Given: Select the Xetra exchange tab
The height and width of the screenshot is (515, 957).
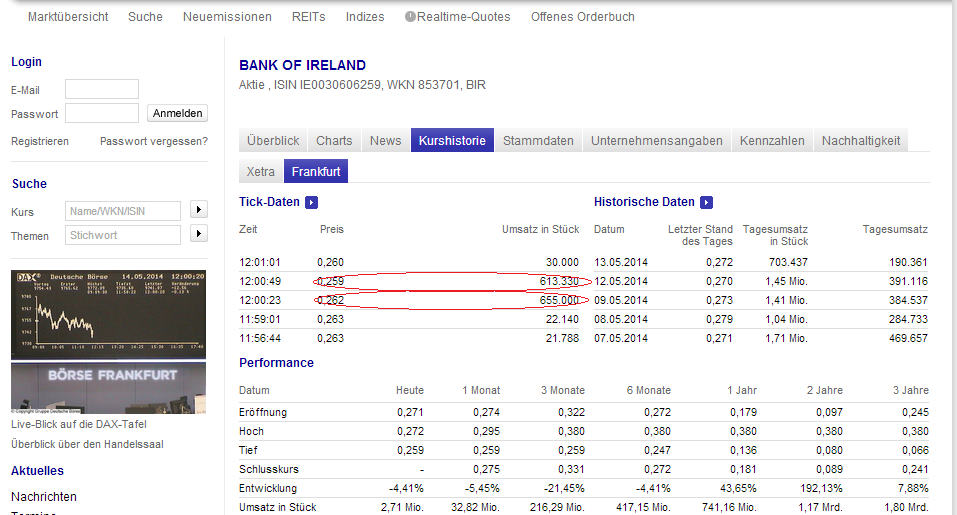Looking at the screenshot, I should 261,172.
